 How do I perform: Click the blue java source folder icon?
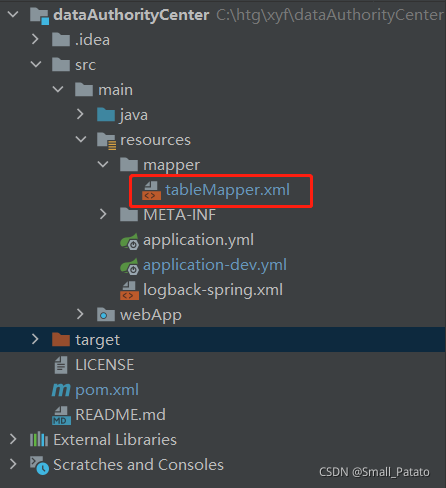tap(106, 114)
